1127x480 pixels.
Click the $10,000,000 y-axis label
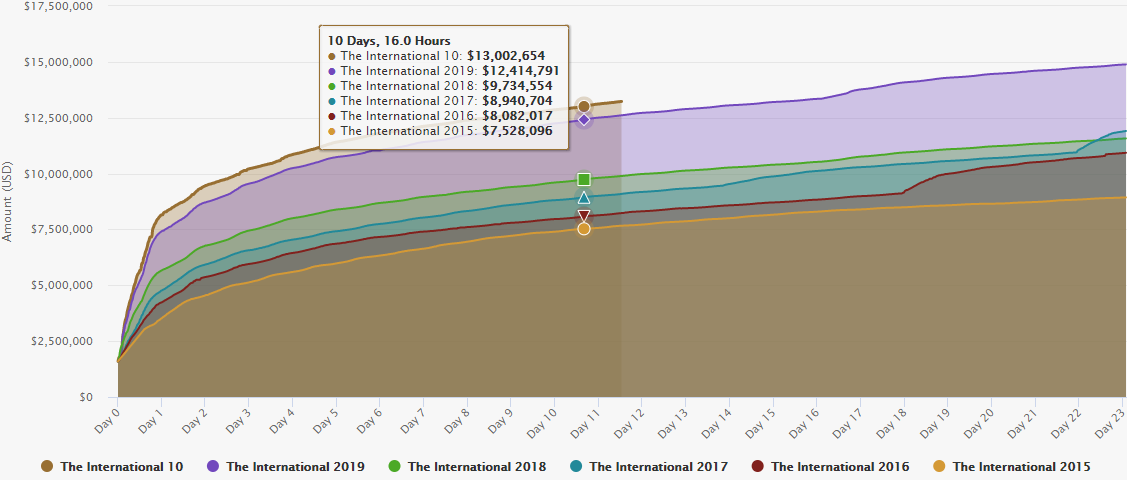(x=58, y=174)
